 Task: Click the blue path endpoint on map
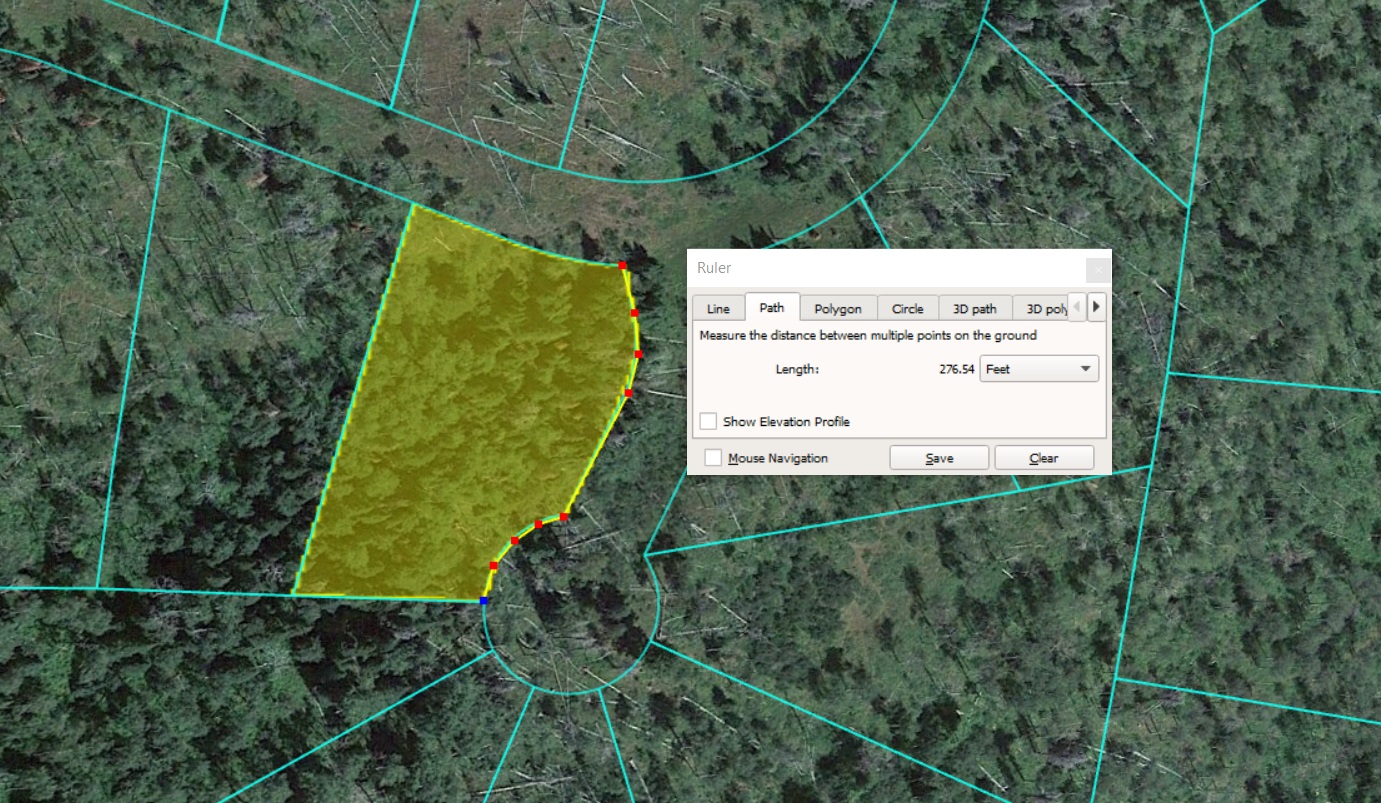484,600
